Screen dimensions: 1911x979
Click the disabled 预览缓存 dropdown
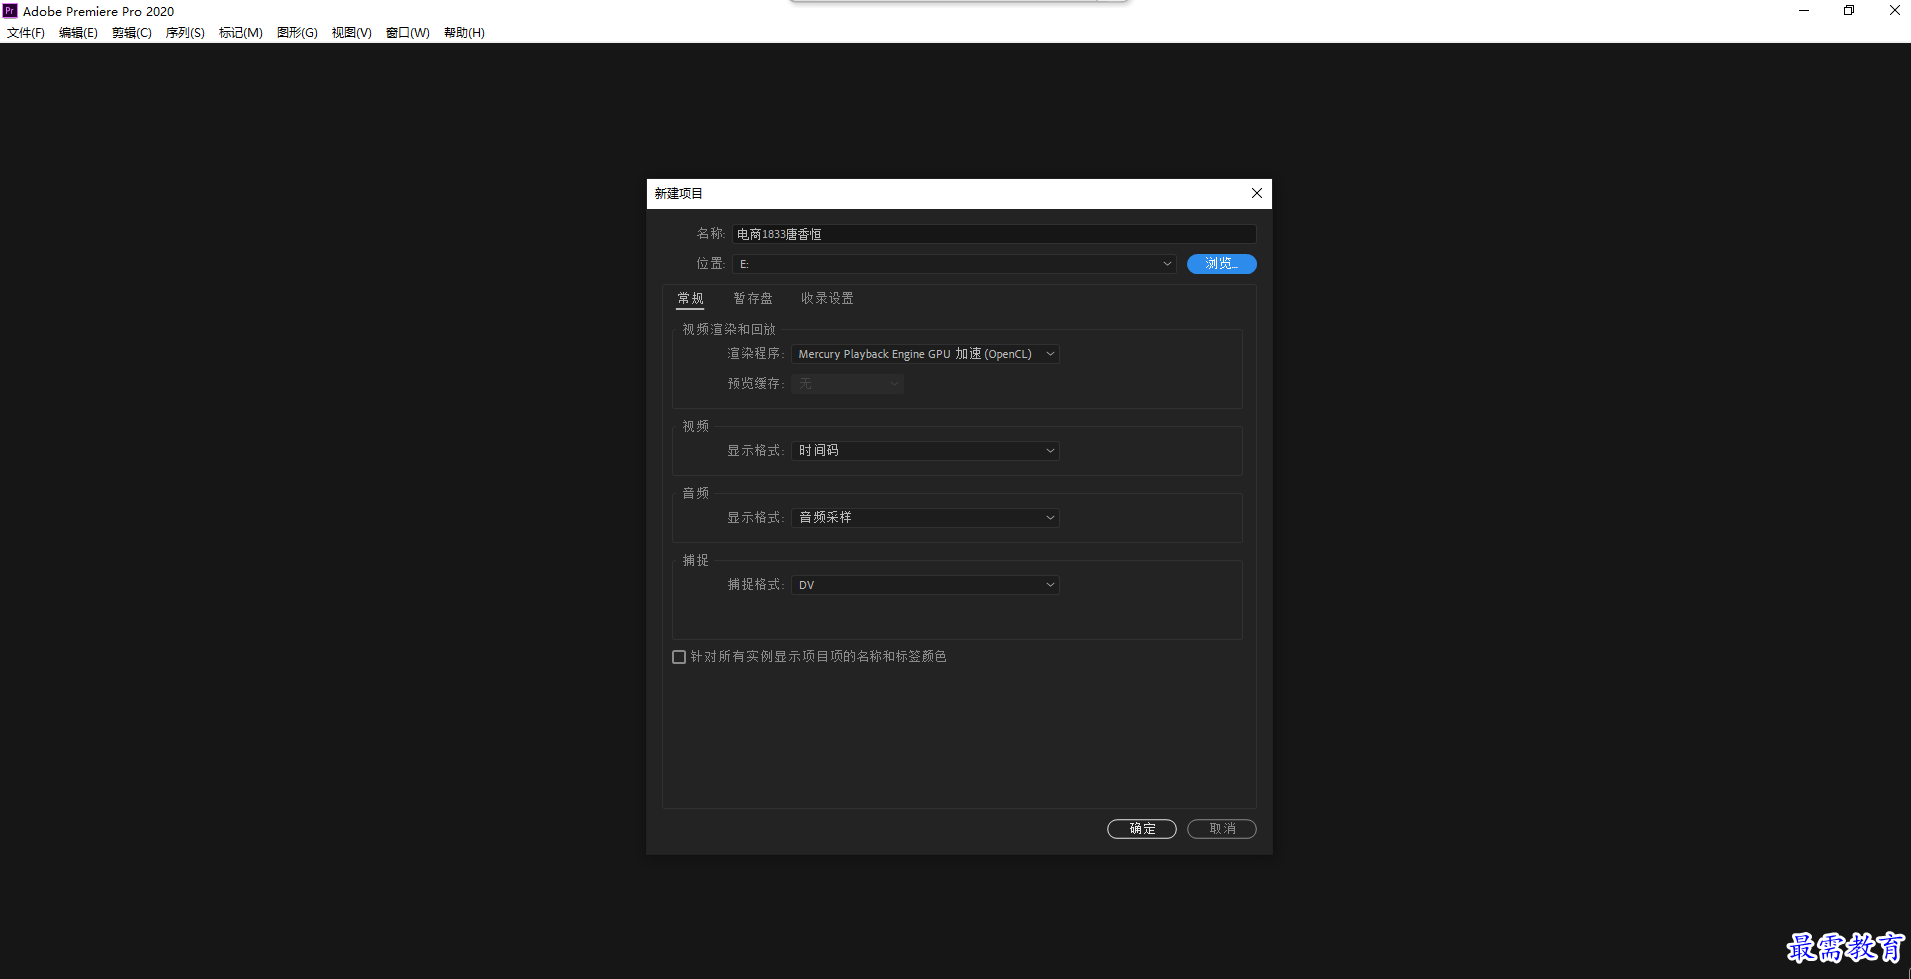[x=847, y=384]
